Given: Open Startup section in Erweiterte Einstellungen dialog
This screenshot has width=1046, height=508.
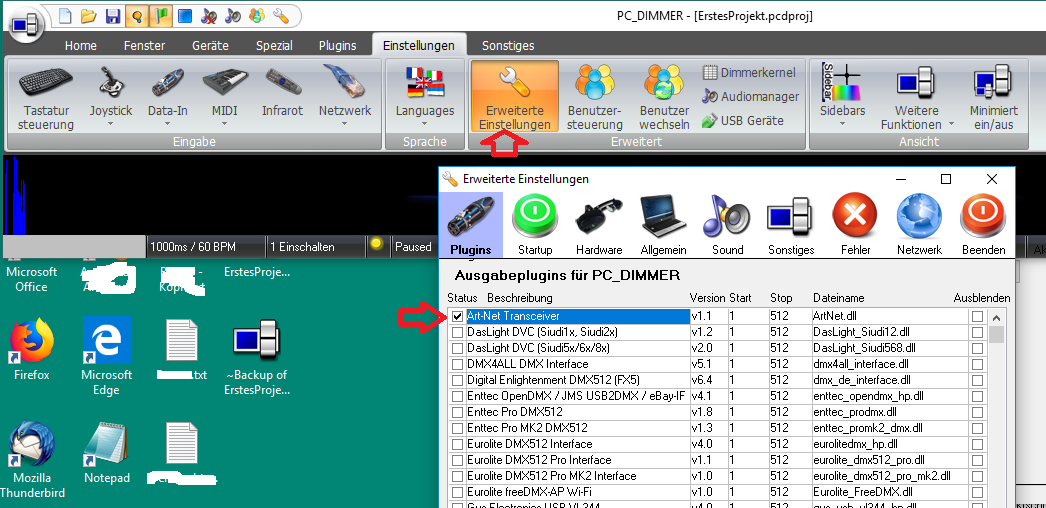Looking at the screenshot, I should [535, 227].
